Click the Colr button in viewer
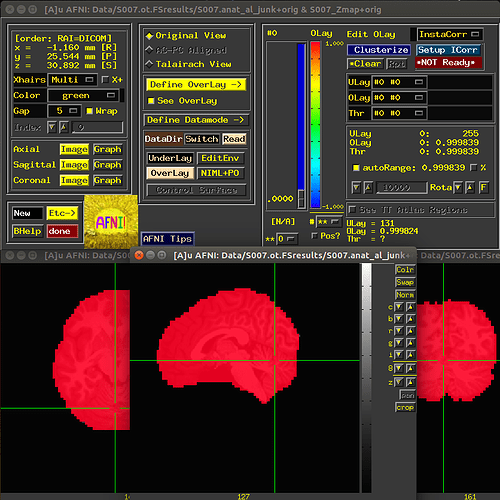 (x=405, y=269)
